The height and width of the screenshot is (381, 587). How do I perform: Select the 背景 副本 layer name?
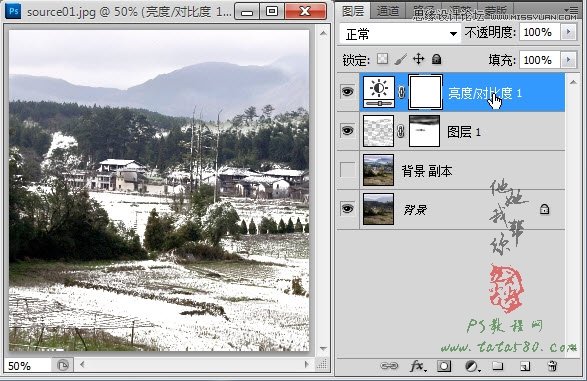[427, 171]
